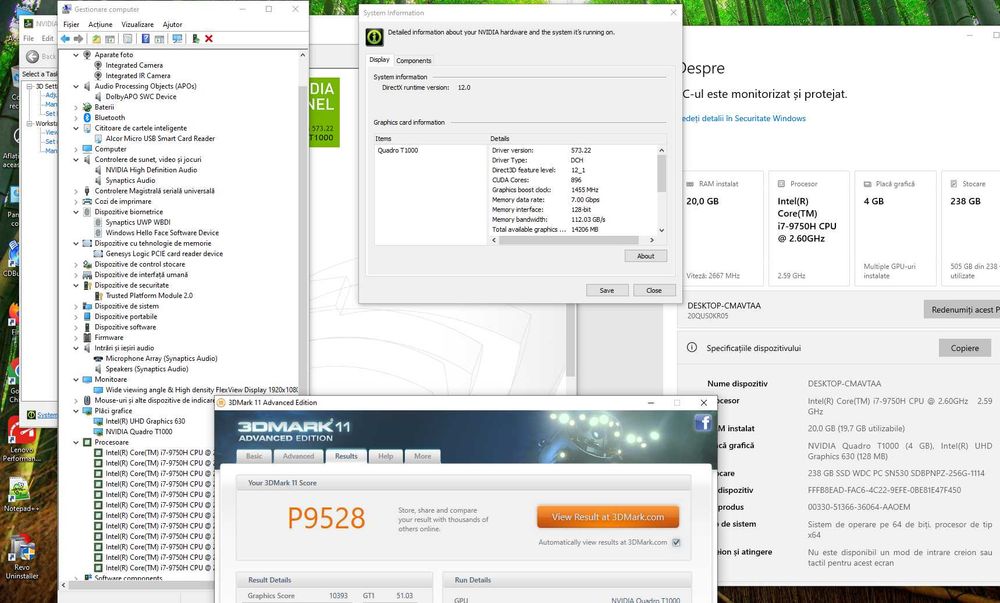The height and width of the screenshot is (603, 1000).
Task: Switch to Components tab in System Information
Action: [414, 61]
